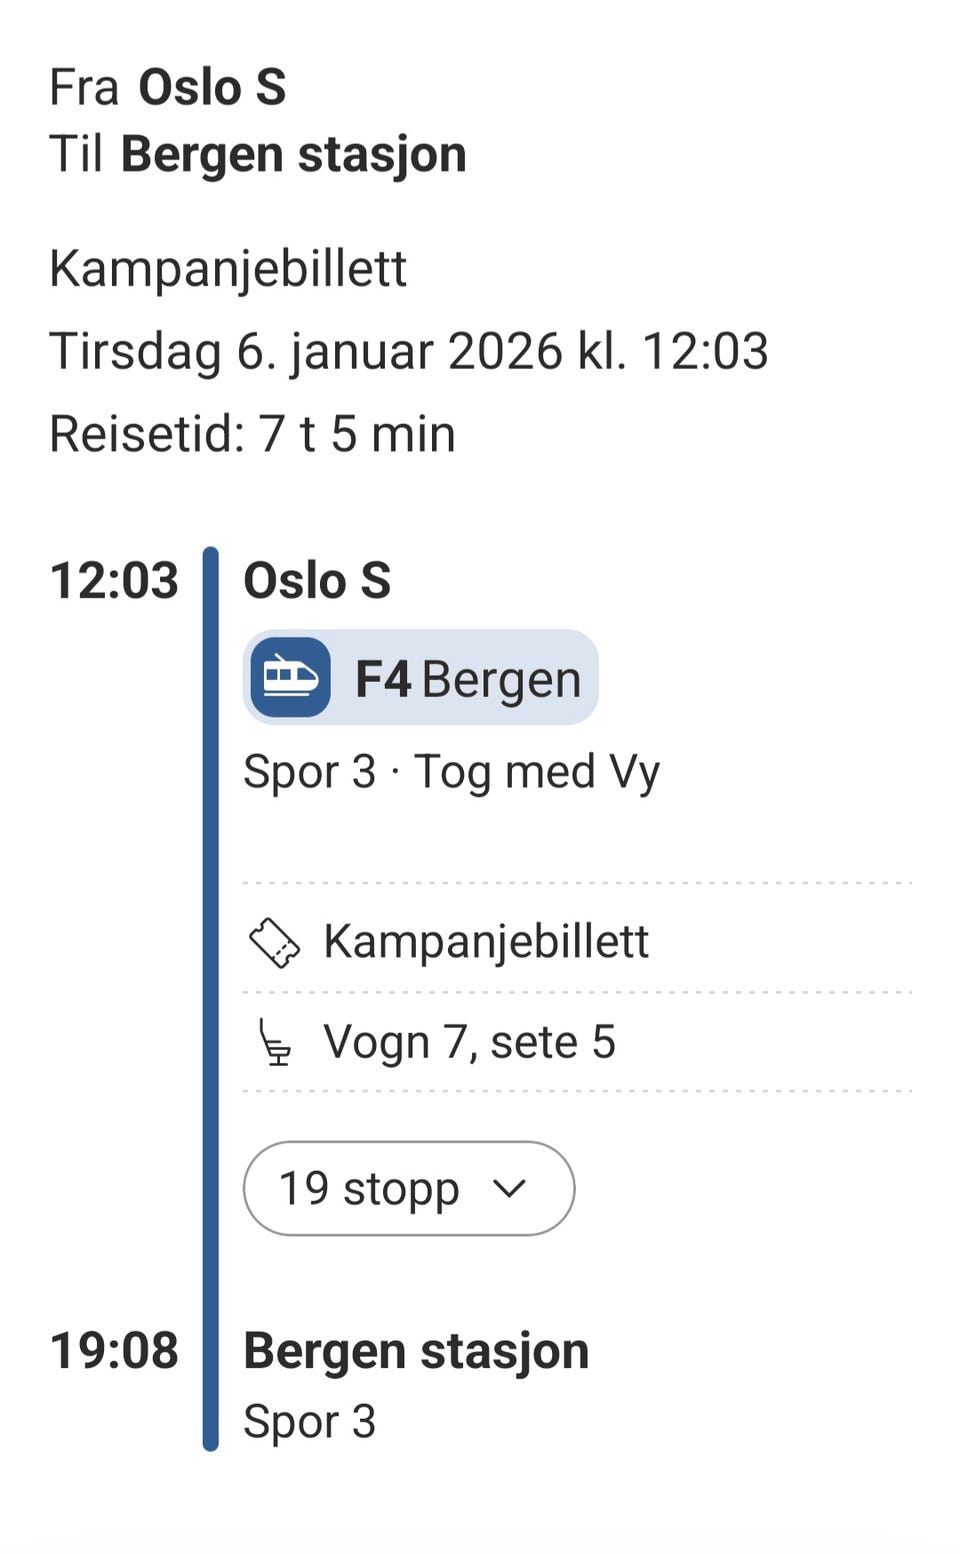
Task: Tap the Oslo S departure stop name
Action: (317, 580)
